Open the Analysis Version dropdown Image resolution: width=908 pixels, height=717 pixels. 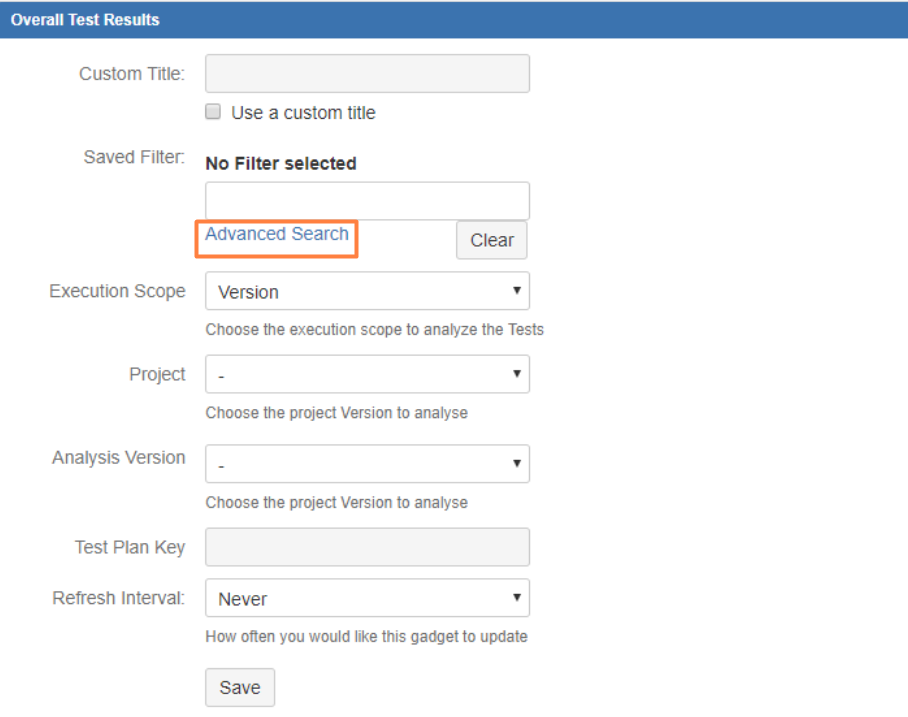367,464
